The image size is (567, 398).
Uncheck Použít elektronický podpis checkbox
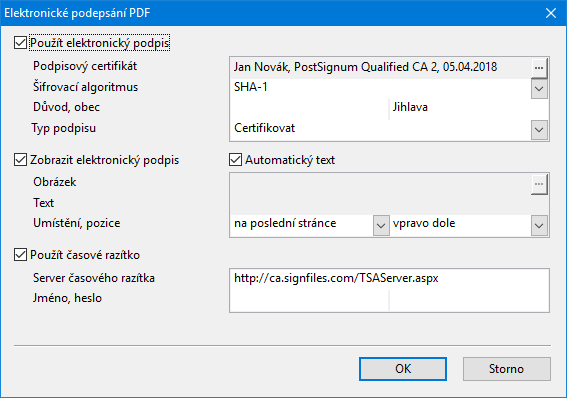coord(20,43)
